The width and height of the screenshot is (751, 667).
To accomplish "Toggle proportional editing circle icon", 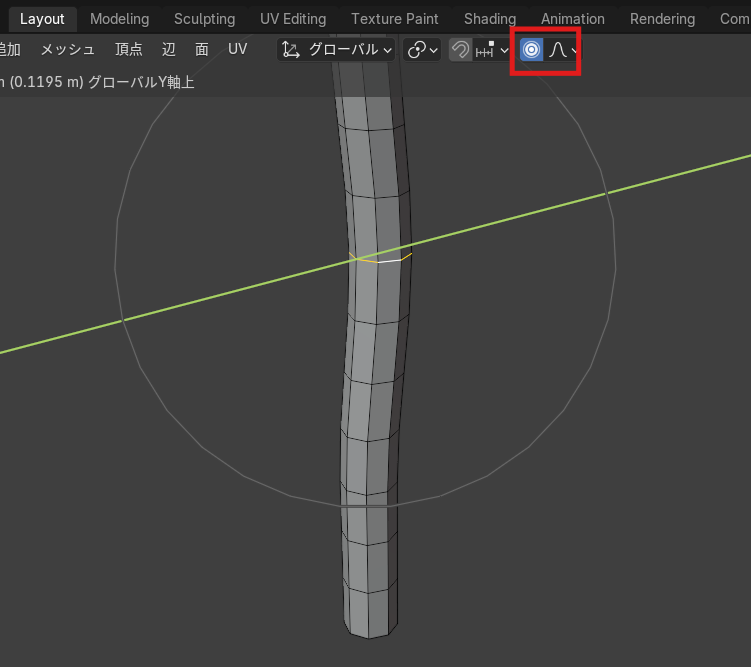I will tap(532, 49).
